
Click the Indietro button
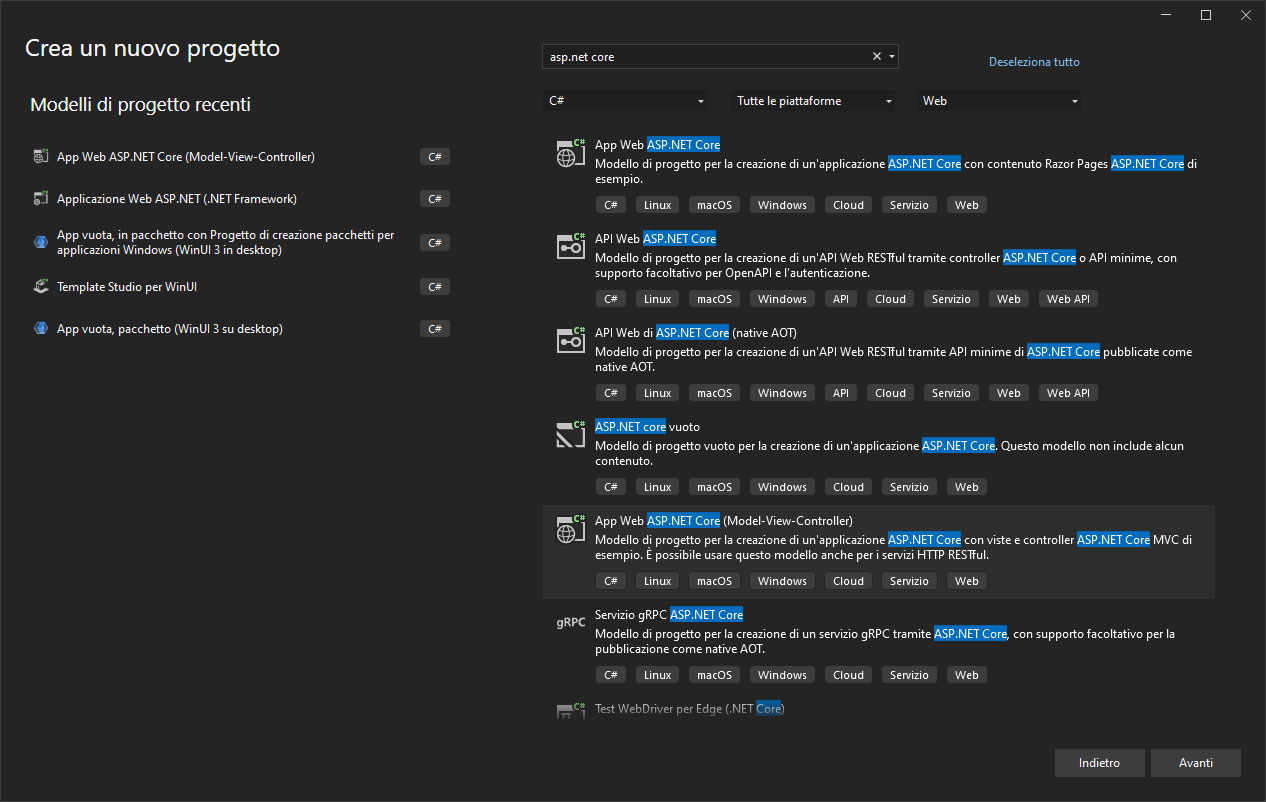coord(1099,763)
